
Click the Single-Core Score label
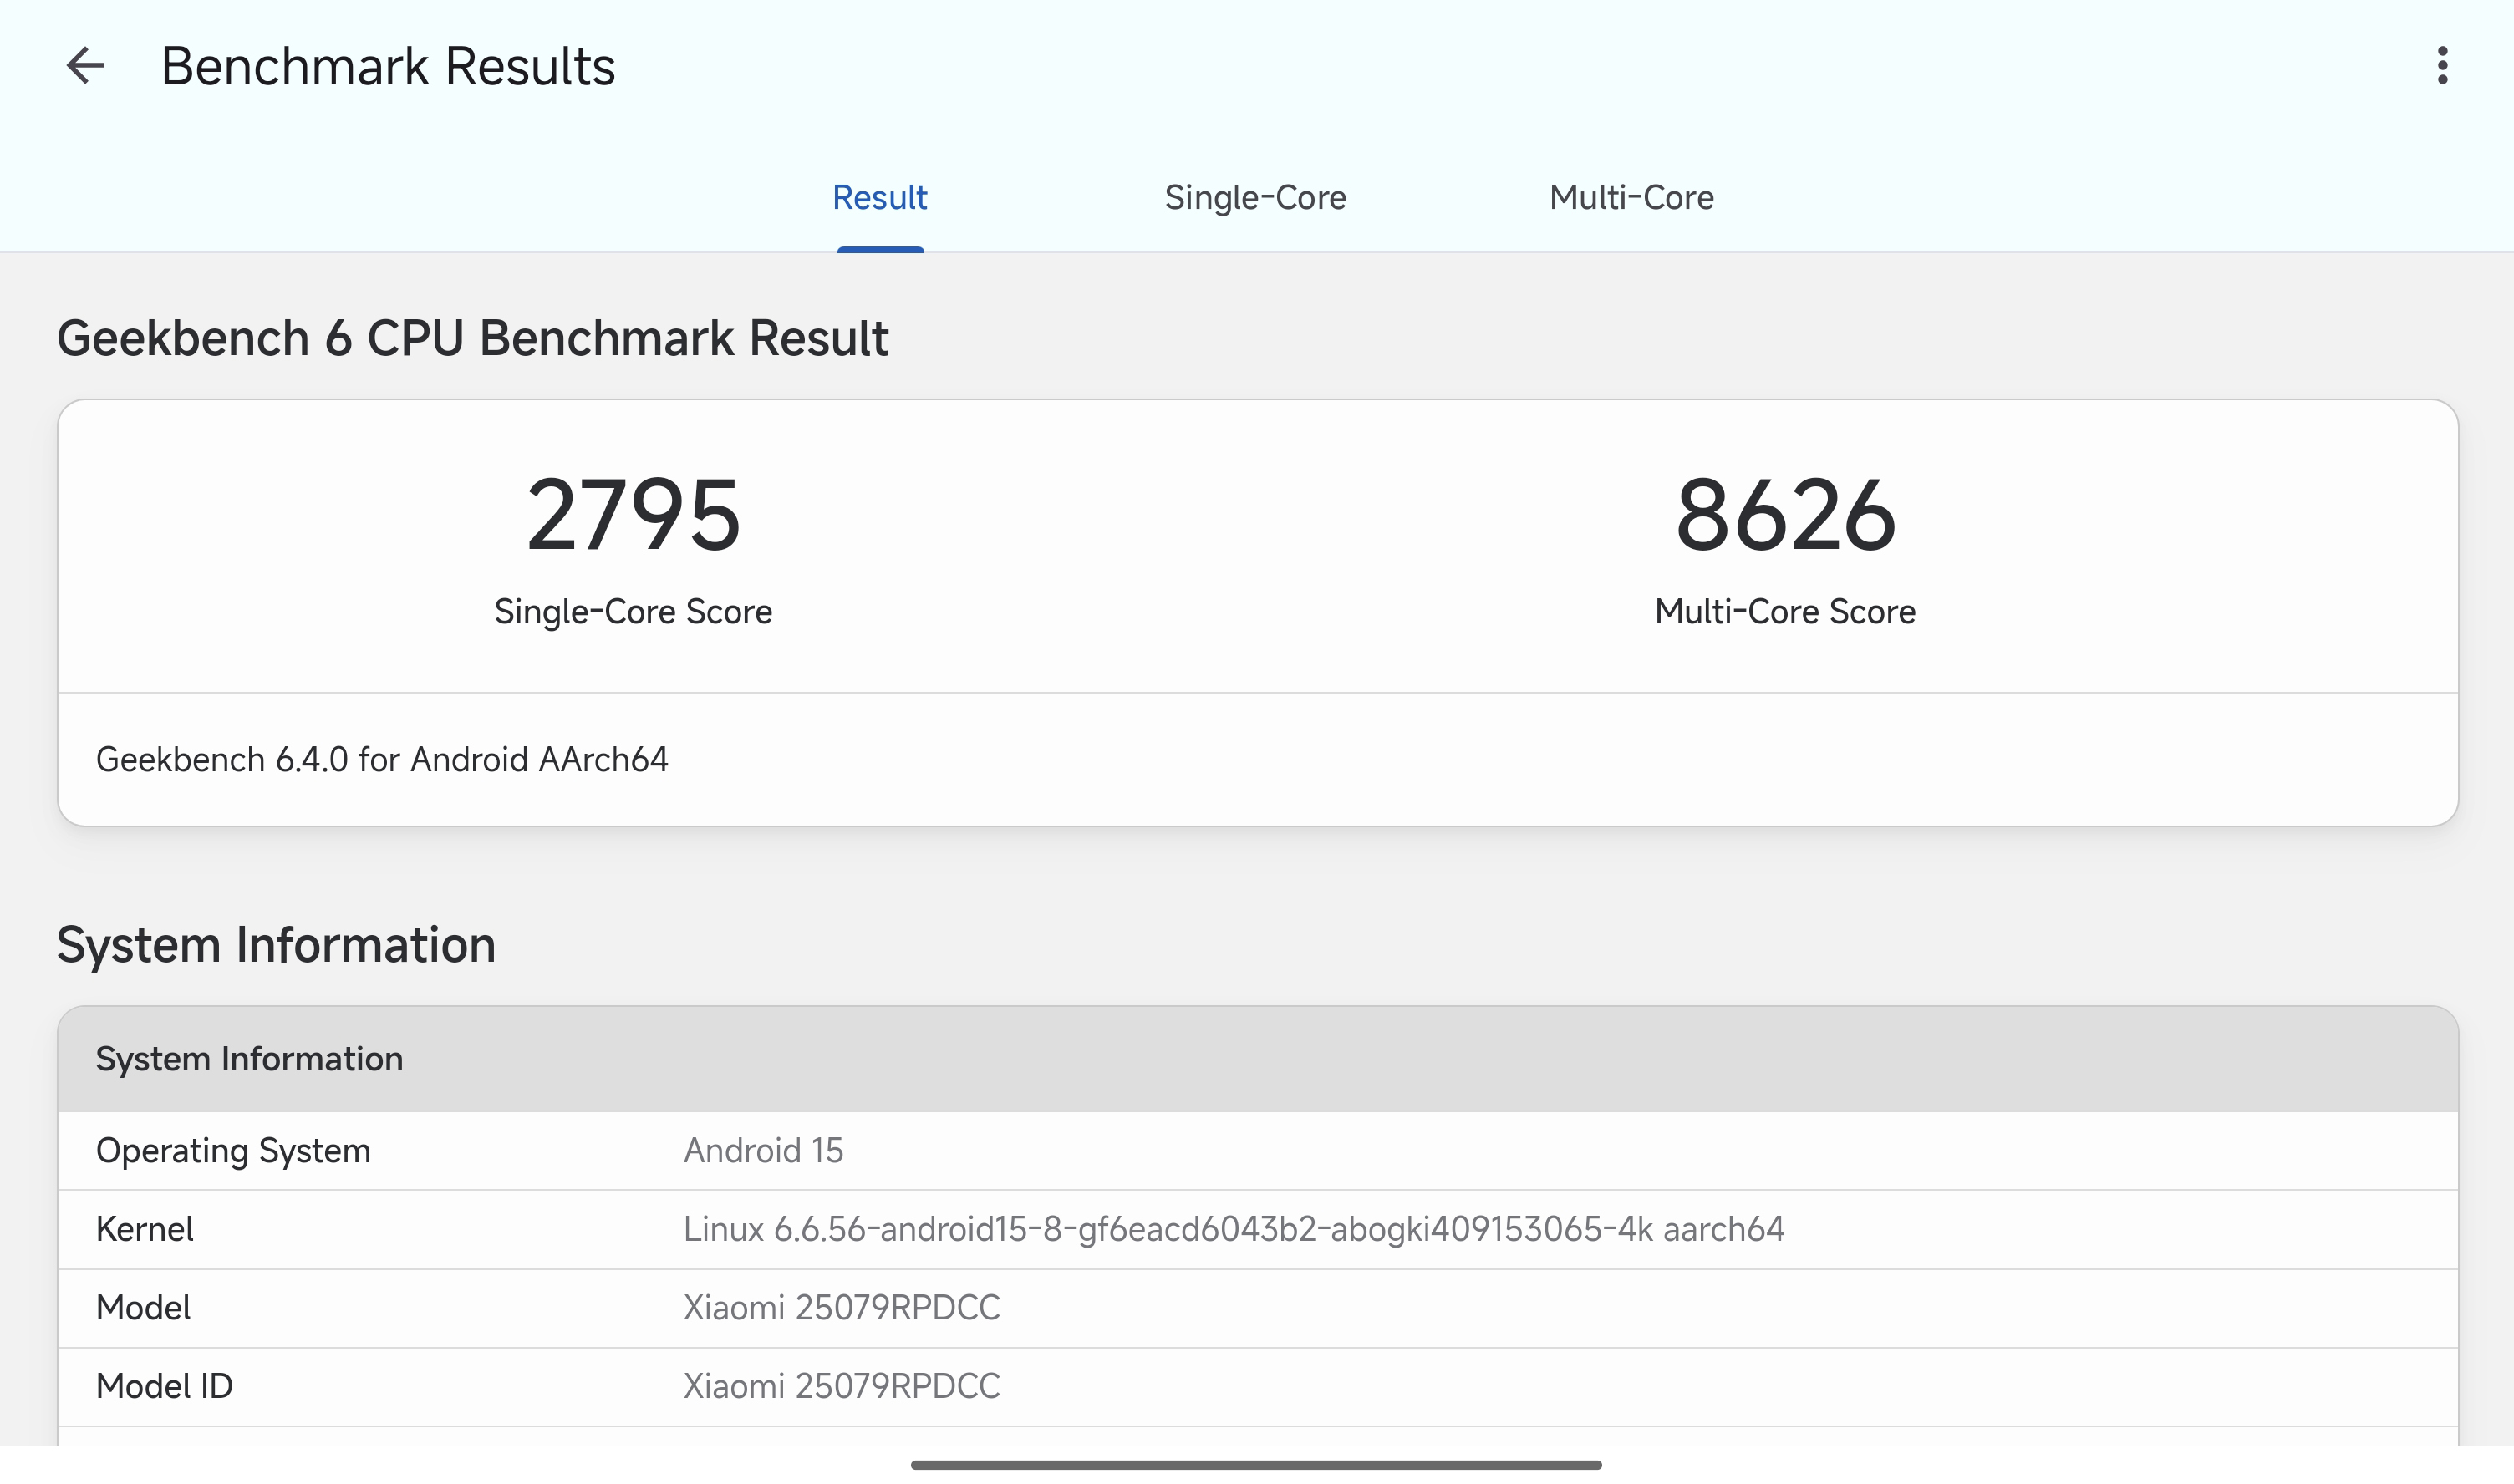coord(633,611)
